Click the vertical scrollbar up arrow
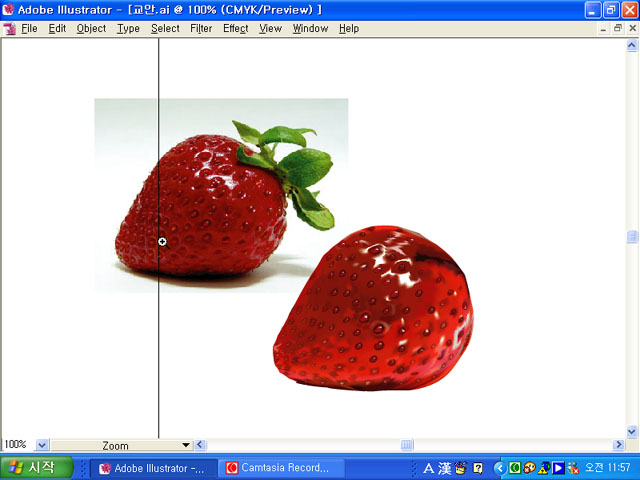Image resolution: width=640 pixels, height=480 pixels. point(632,45)
